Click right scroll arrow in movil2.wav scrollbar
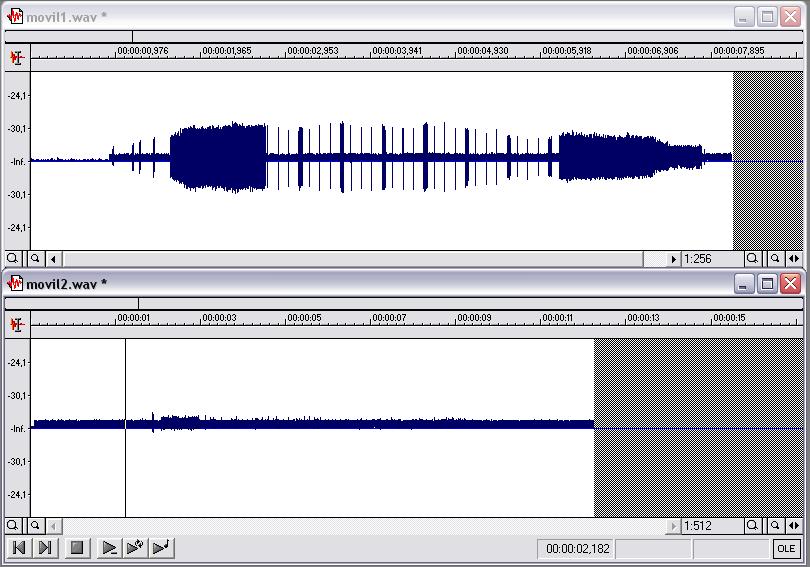Screen dimensions: 810x567 point(673,526)
